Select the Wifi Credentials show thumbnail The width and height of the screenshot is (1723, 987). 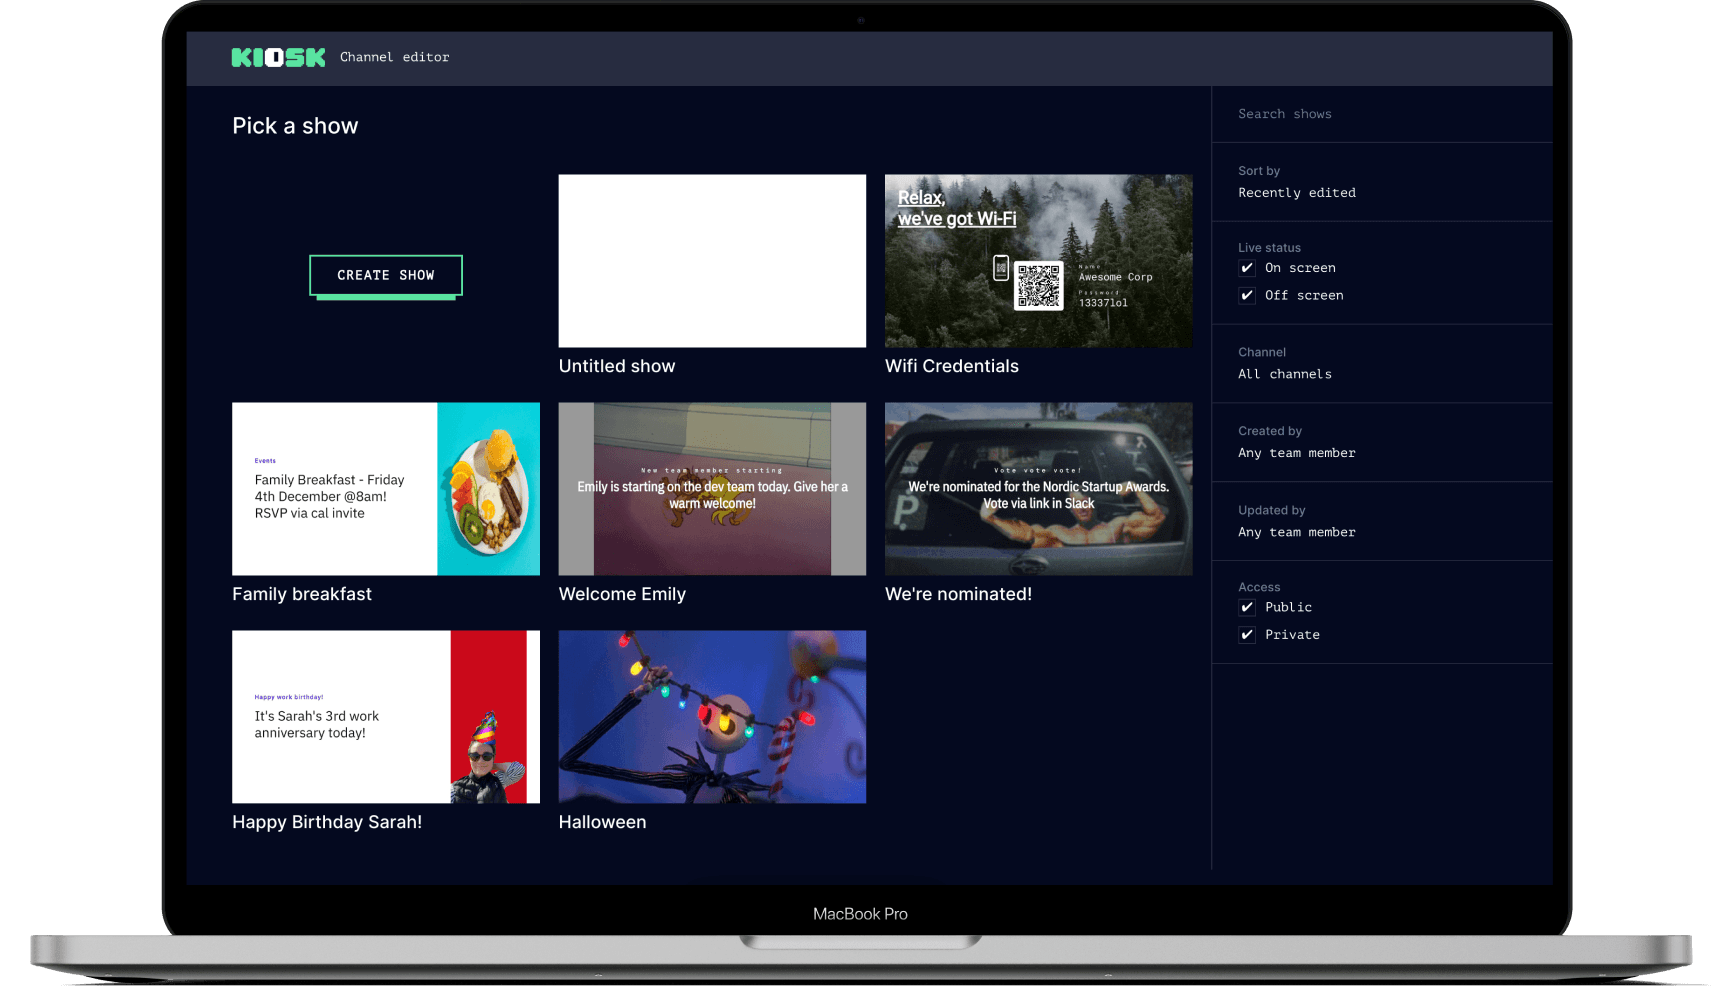[x=1038, y=261]
